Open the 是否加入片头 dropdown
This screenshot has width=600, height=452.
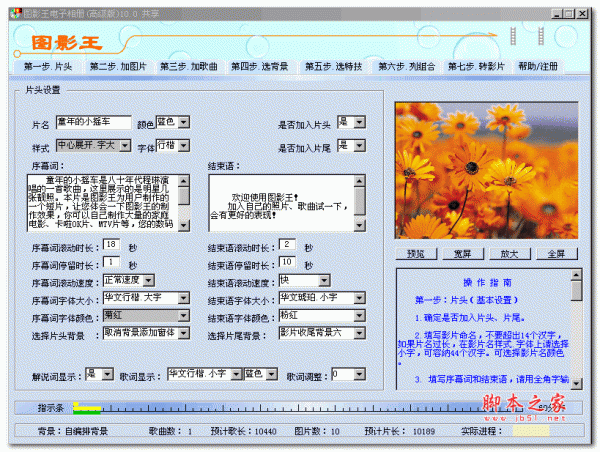pos(359,122)
